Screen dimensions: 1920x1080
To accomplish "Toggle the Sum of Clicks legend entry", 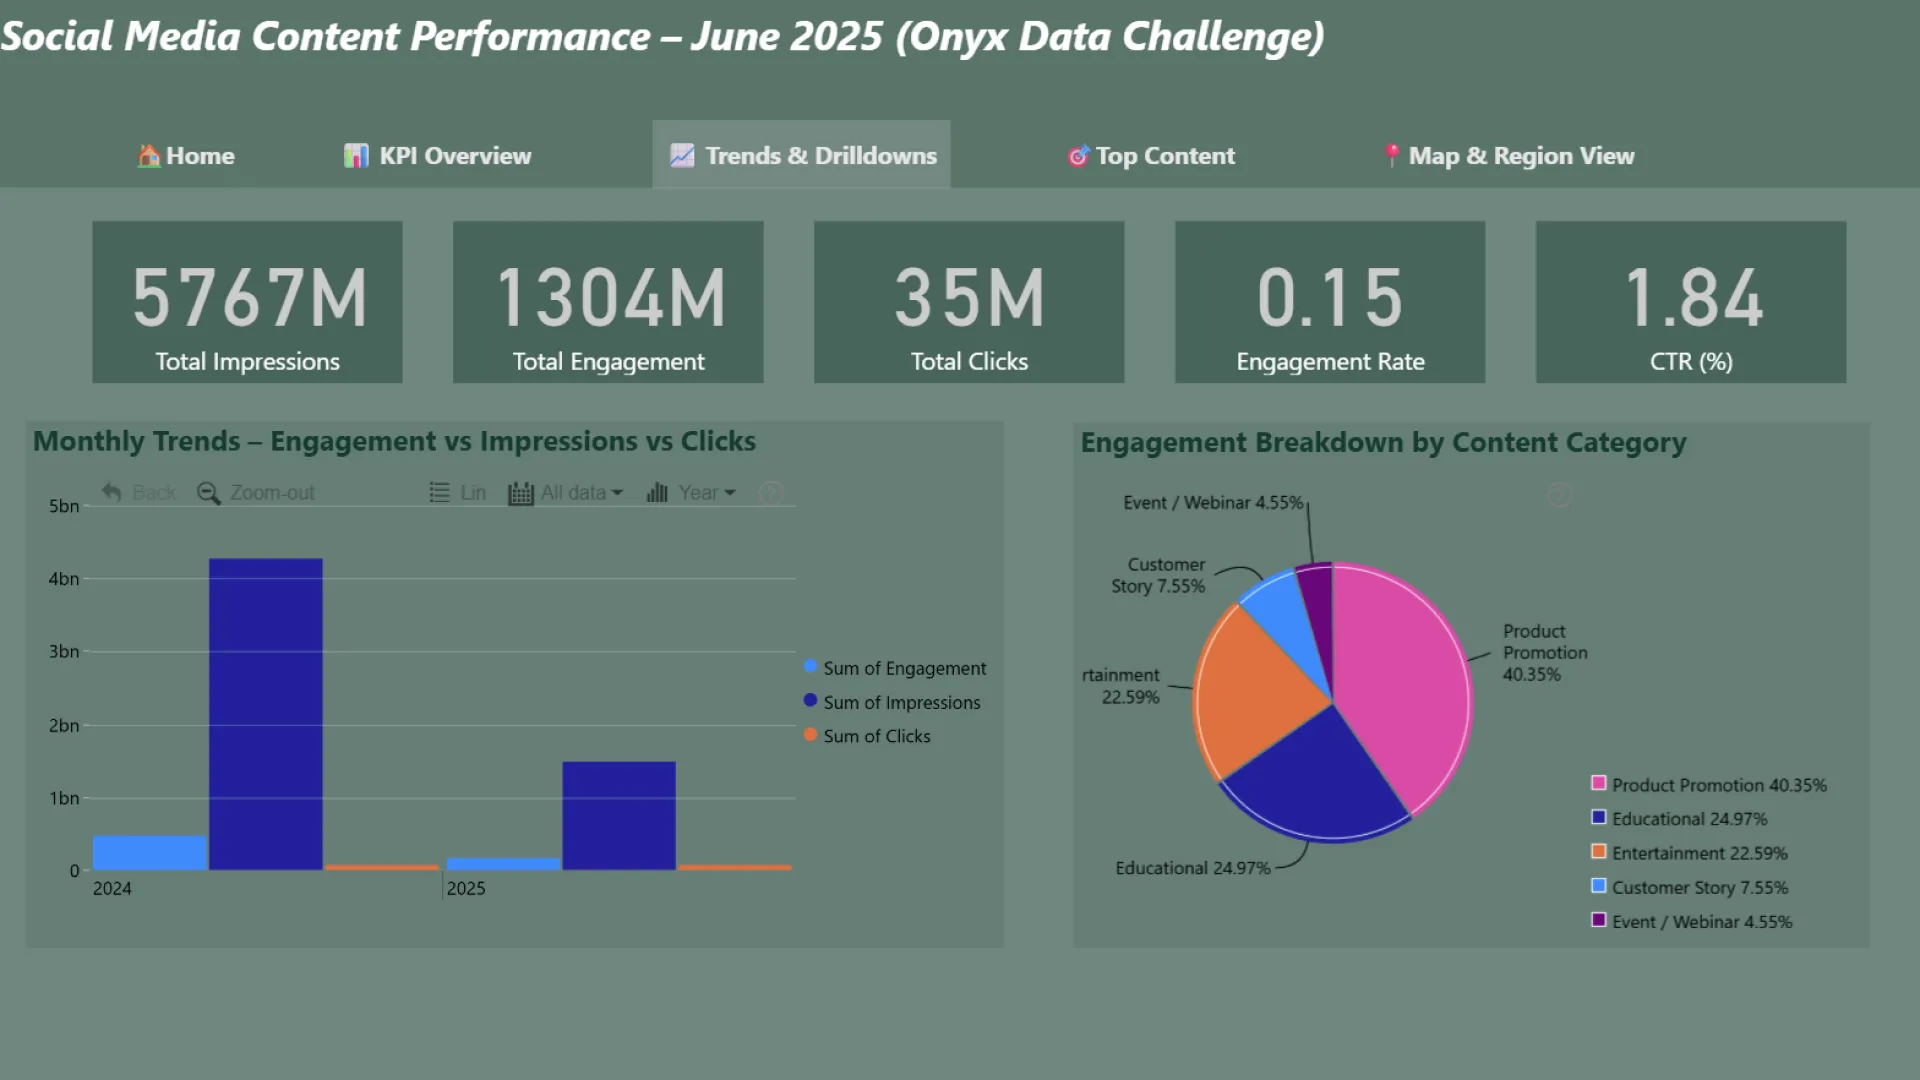I will pos(867,736).
